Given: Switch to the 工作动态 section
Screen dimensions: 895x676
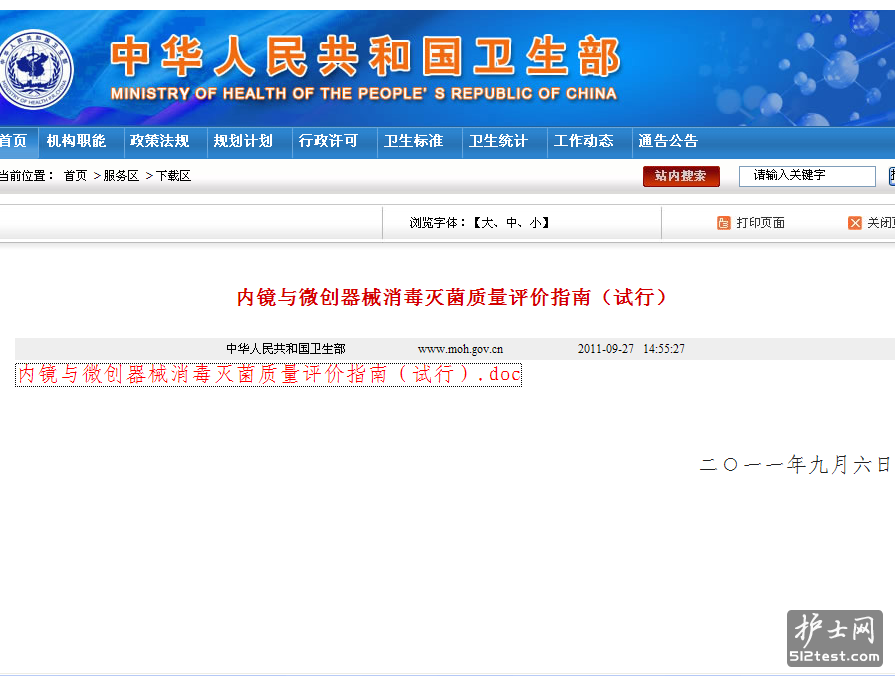Looking at the screenshot, I should pyautogui.click(x=584, y=141).
